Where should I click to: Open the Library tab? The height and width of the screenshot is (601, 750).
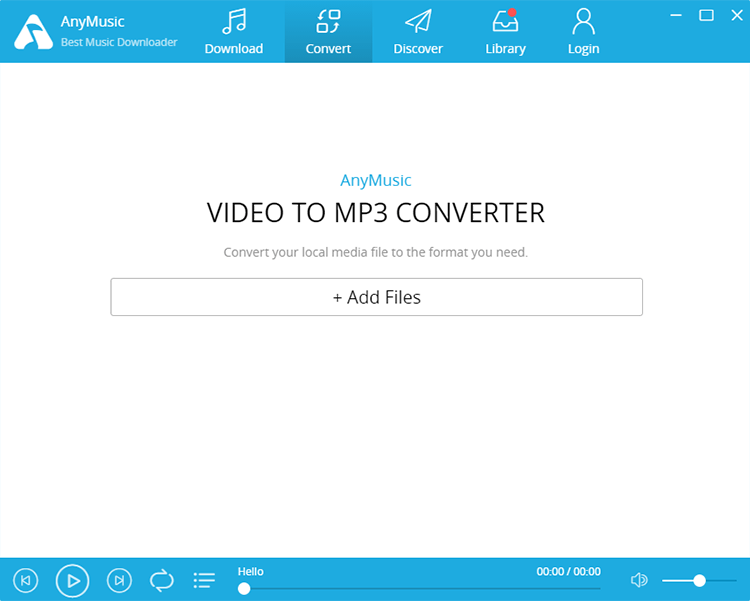(x=505, y=32)
